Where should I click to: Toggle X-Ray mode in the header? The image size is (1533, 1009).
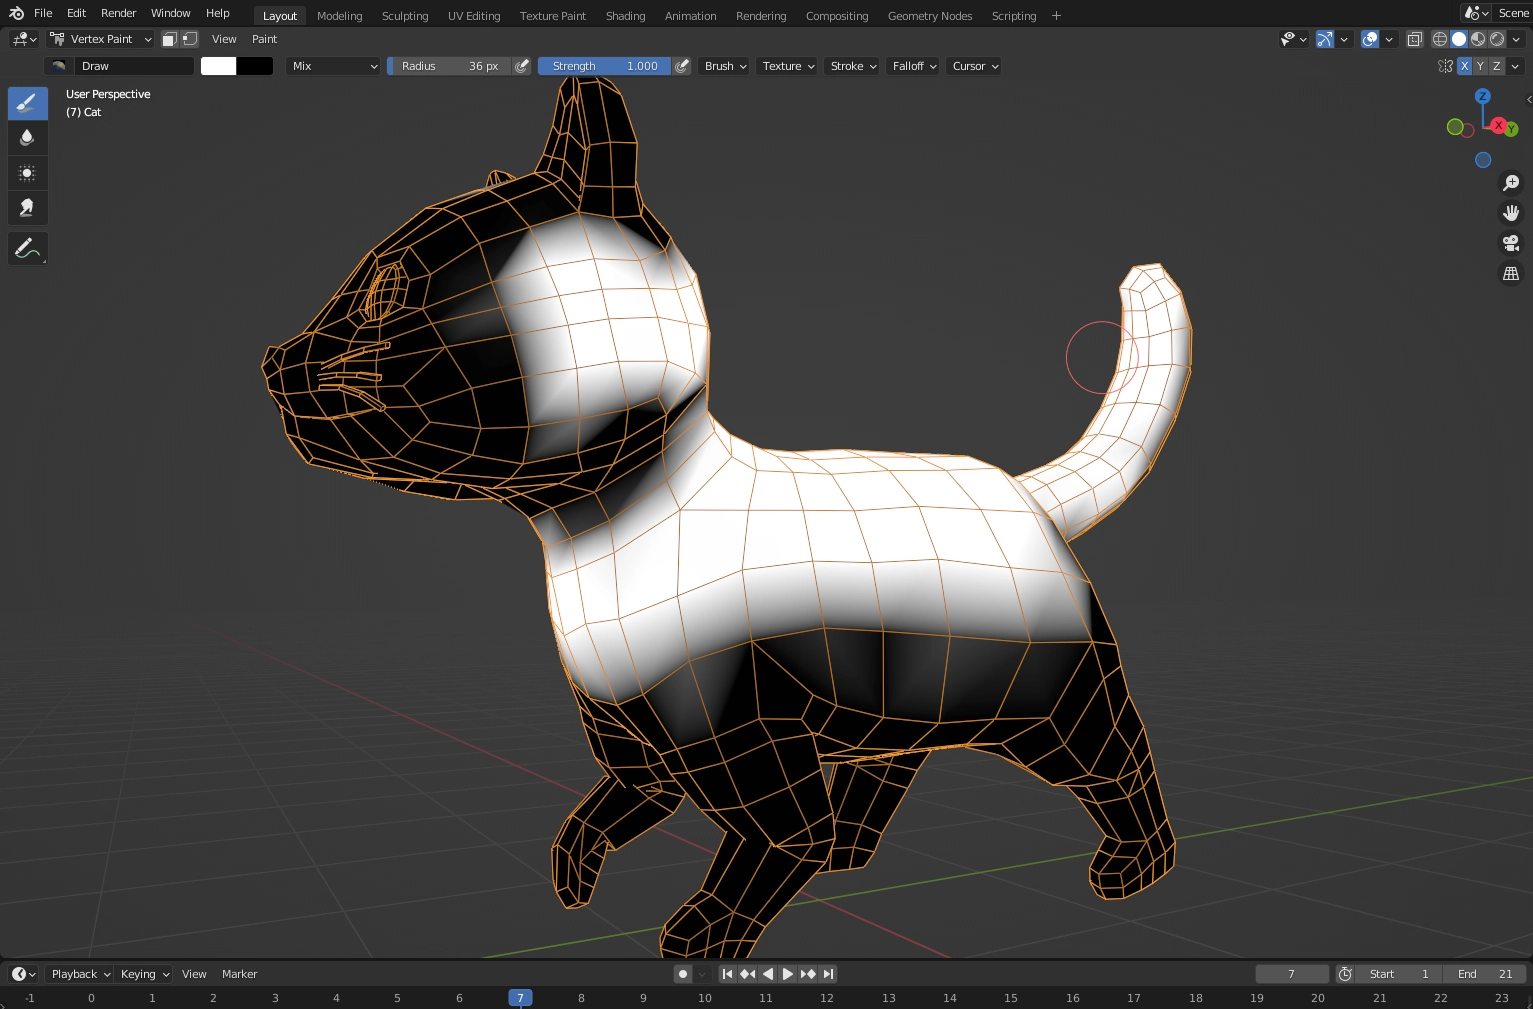1414,39
